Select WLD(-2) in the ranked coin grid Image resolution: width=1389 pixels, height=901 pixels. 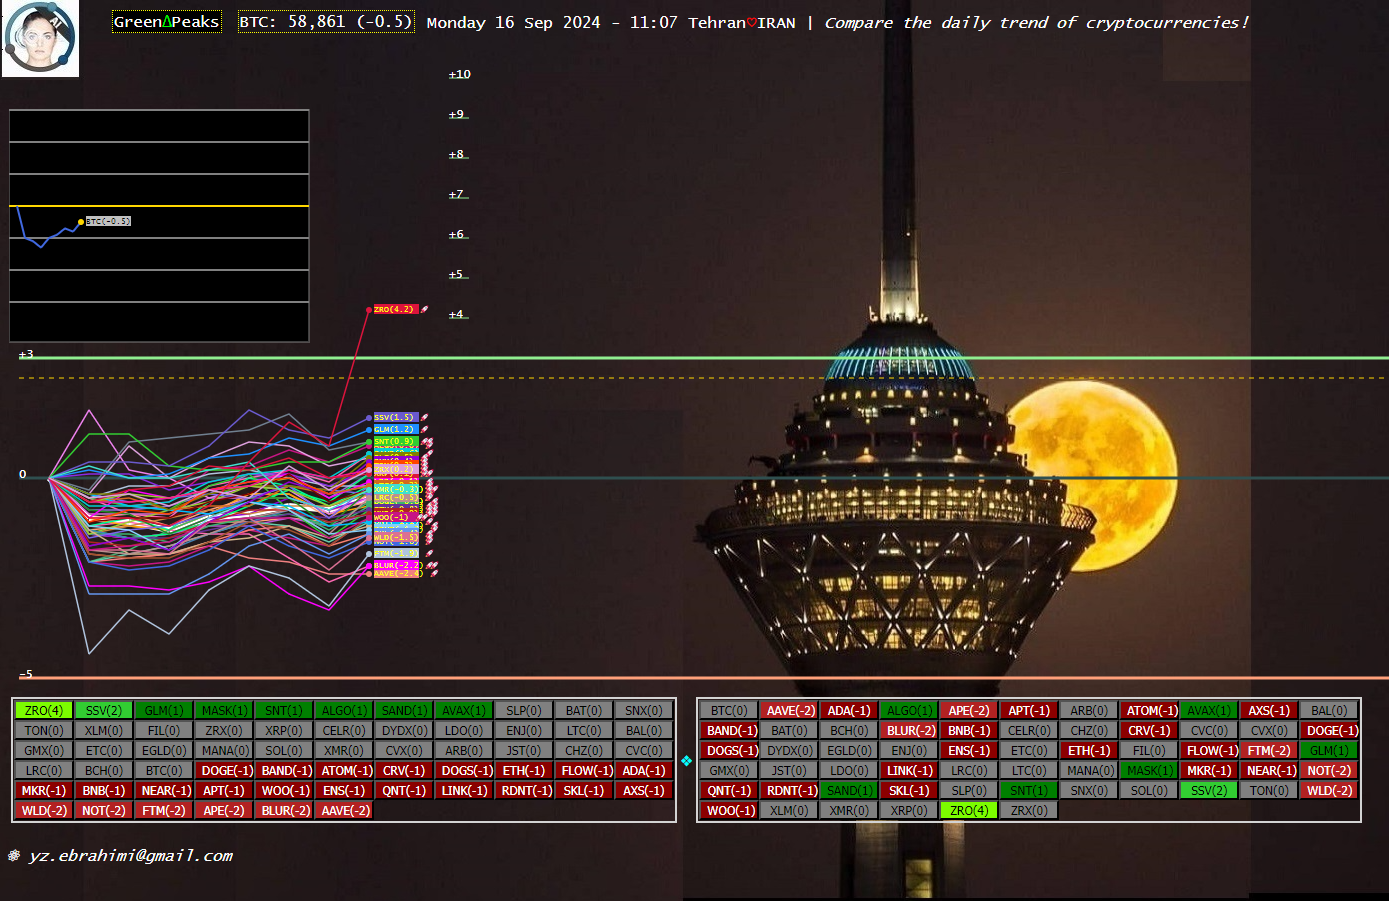coord(44,811)
